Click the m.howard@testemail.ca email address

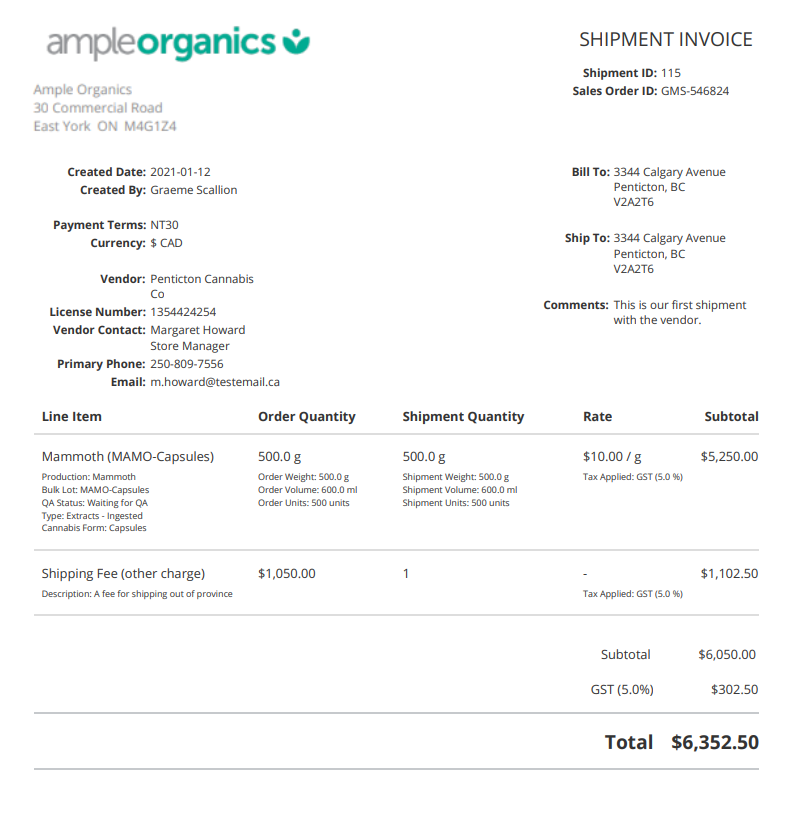215,382
